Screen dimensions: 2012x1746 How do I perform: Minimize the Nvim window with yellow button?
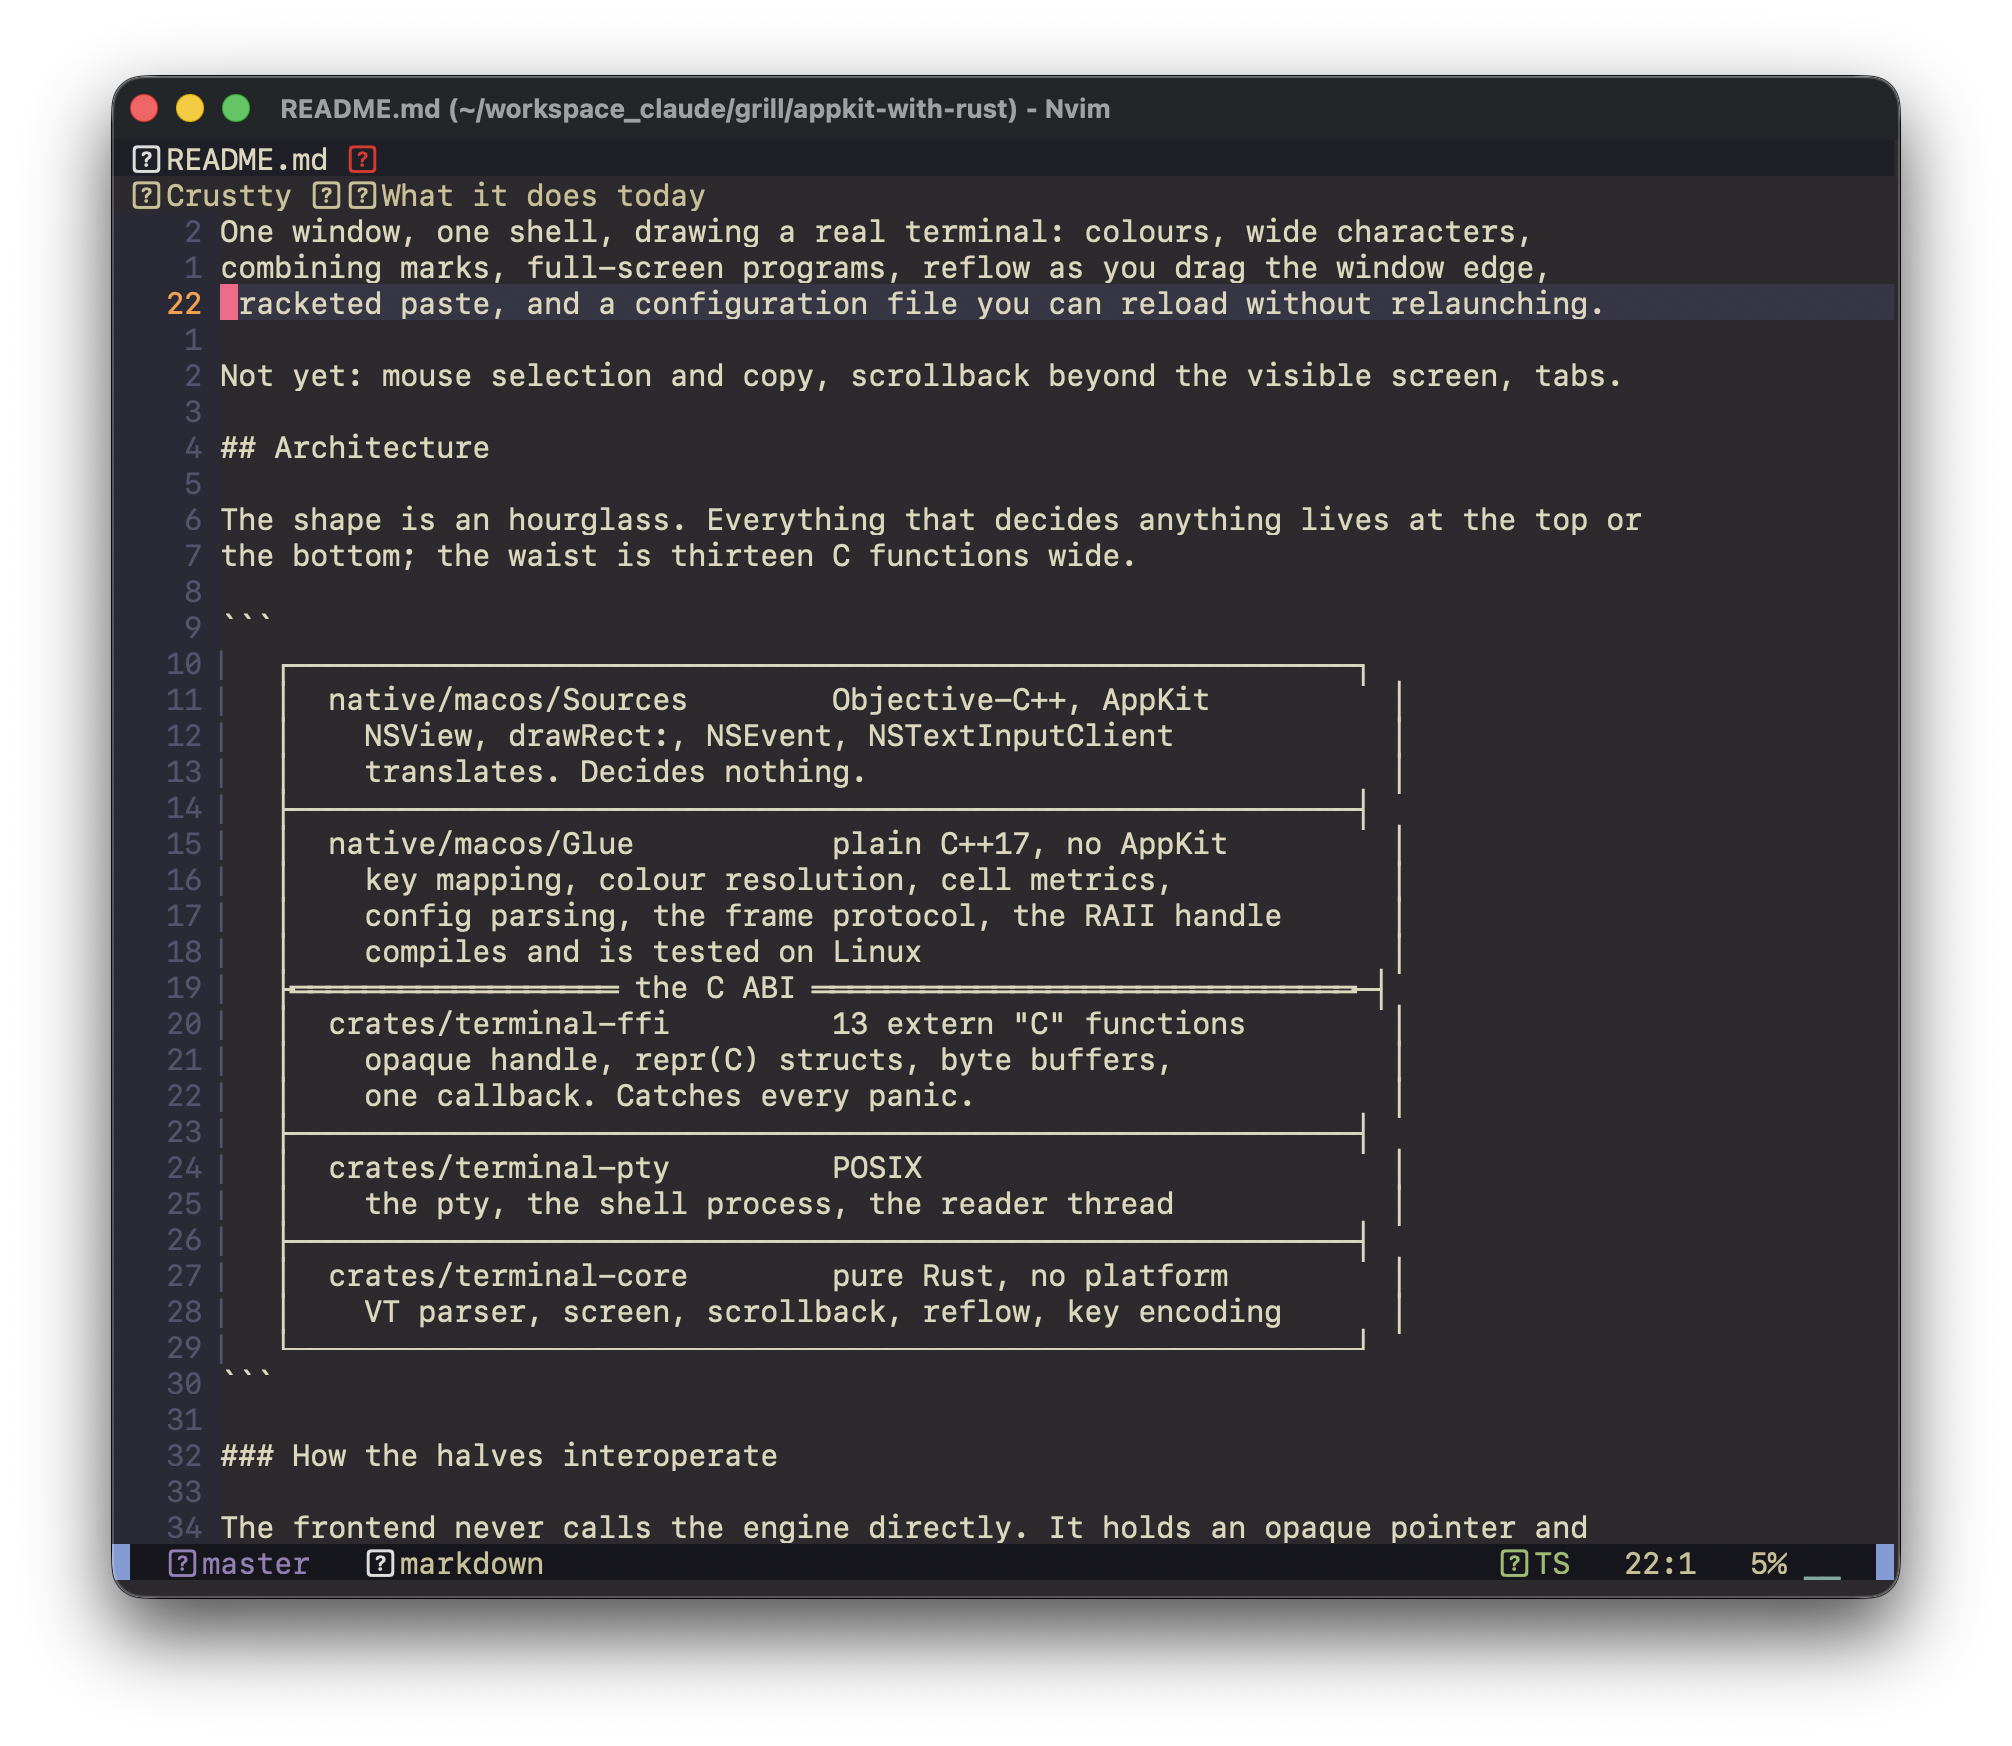[190, 108]
